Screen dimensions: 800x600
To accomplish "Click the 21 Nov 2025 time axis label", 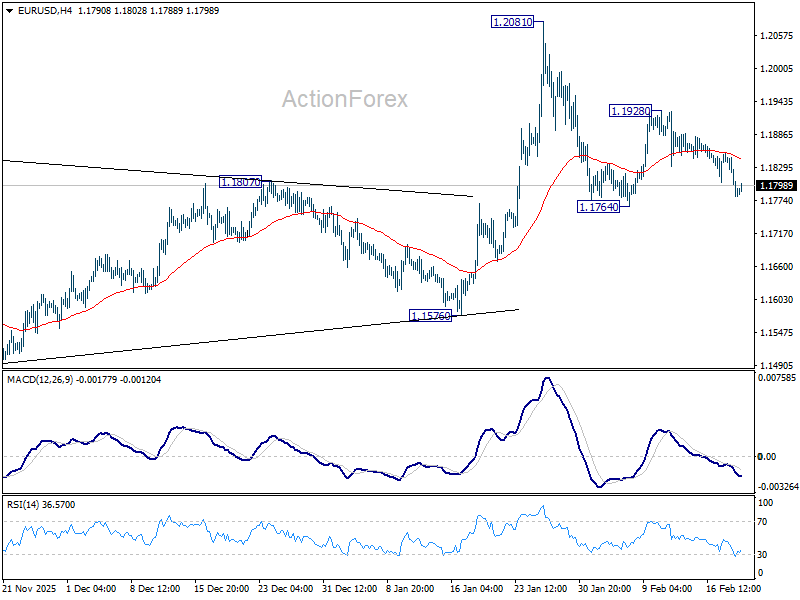I will click(30, 589).
